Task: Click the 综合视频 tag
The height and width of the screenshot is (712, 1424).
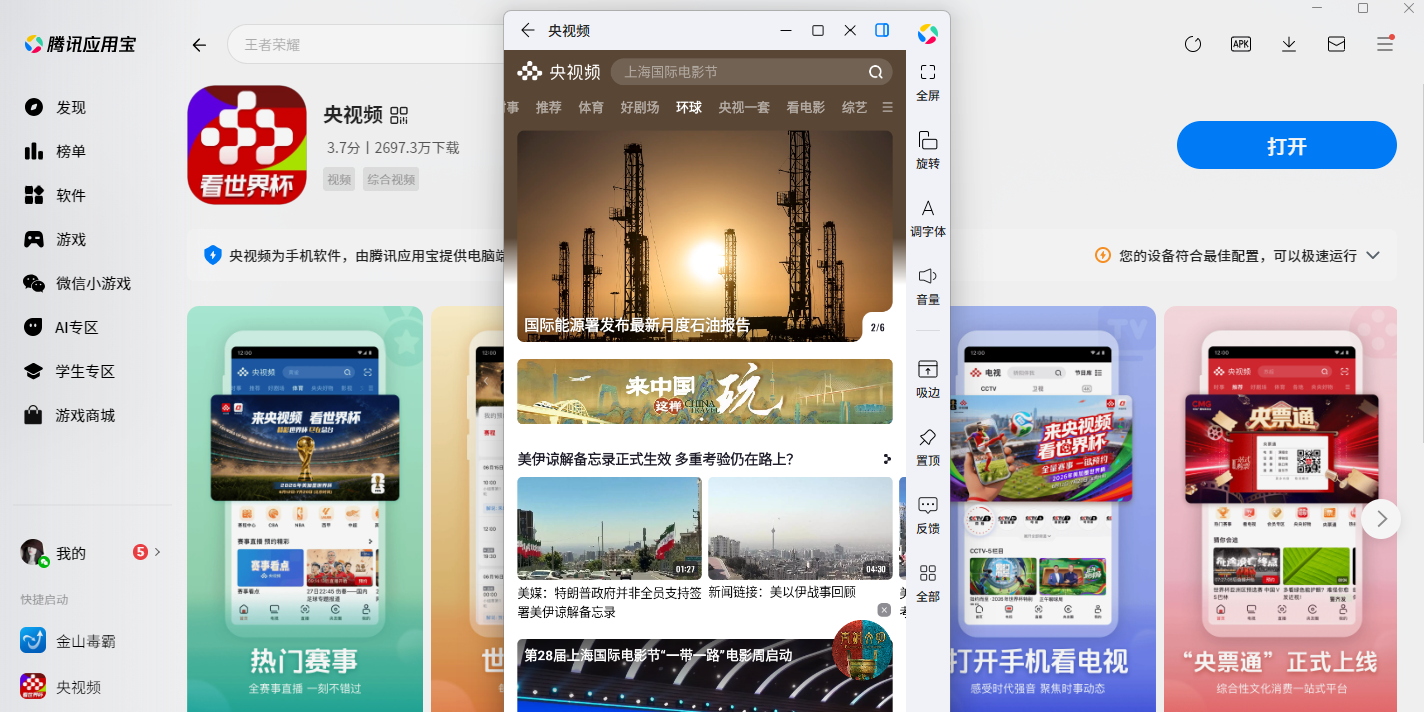Action: [x=391, y=180]
